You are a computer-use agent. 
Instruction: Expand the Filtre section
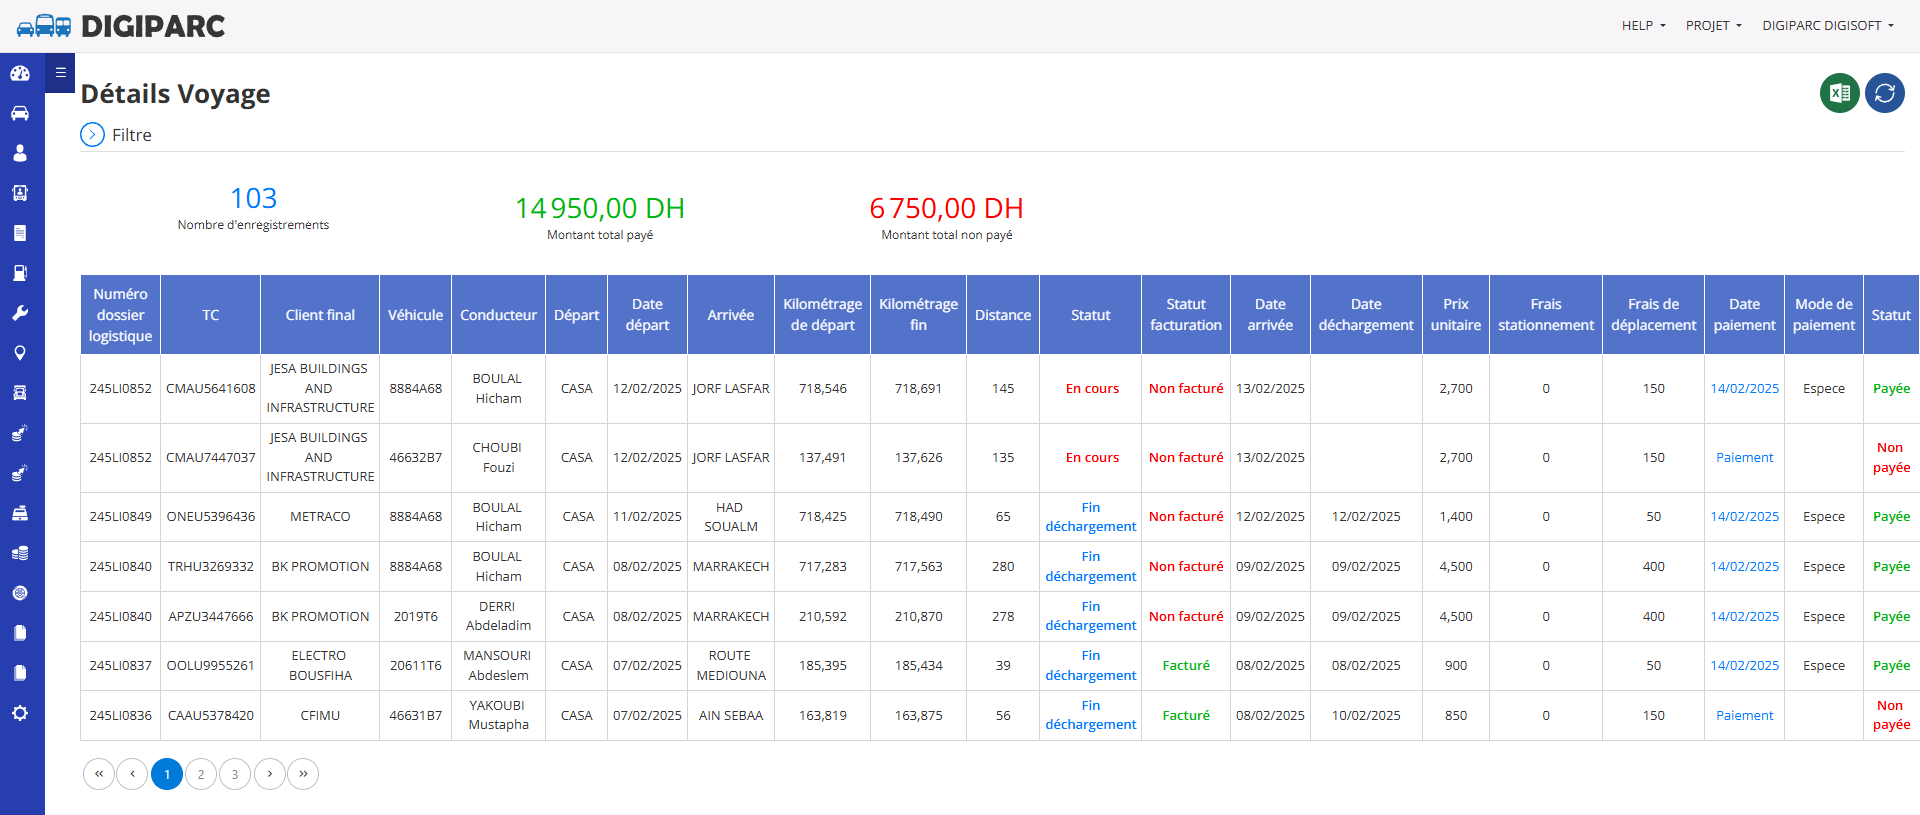(117, 135)
